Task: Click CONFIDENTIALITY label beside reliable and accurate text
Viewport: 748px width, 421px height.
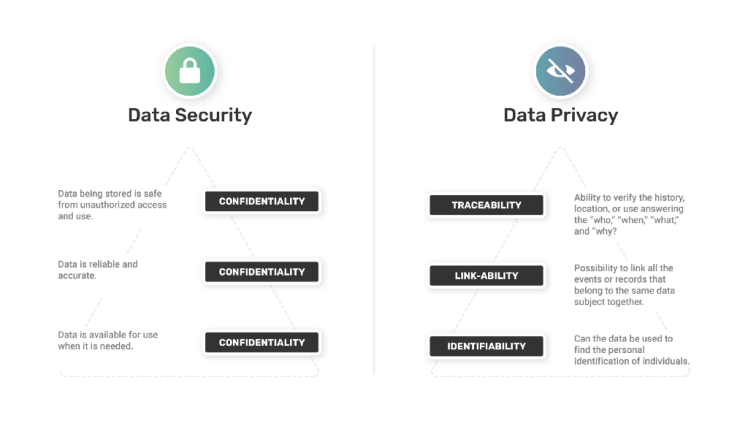Action: (262, 271)
